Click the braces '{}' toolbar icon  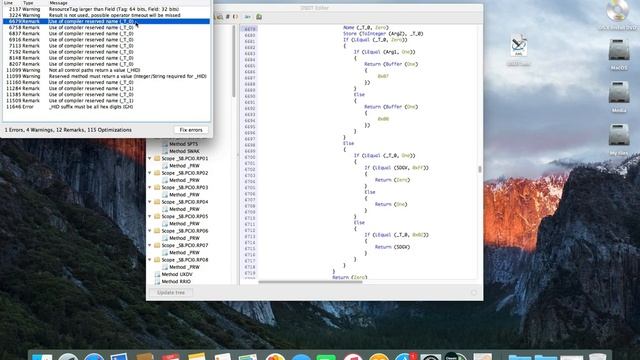click(236, 17)
